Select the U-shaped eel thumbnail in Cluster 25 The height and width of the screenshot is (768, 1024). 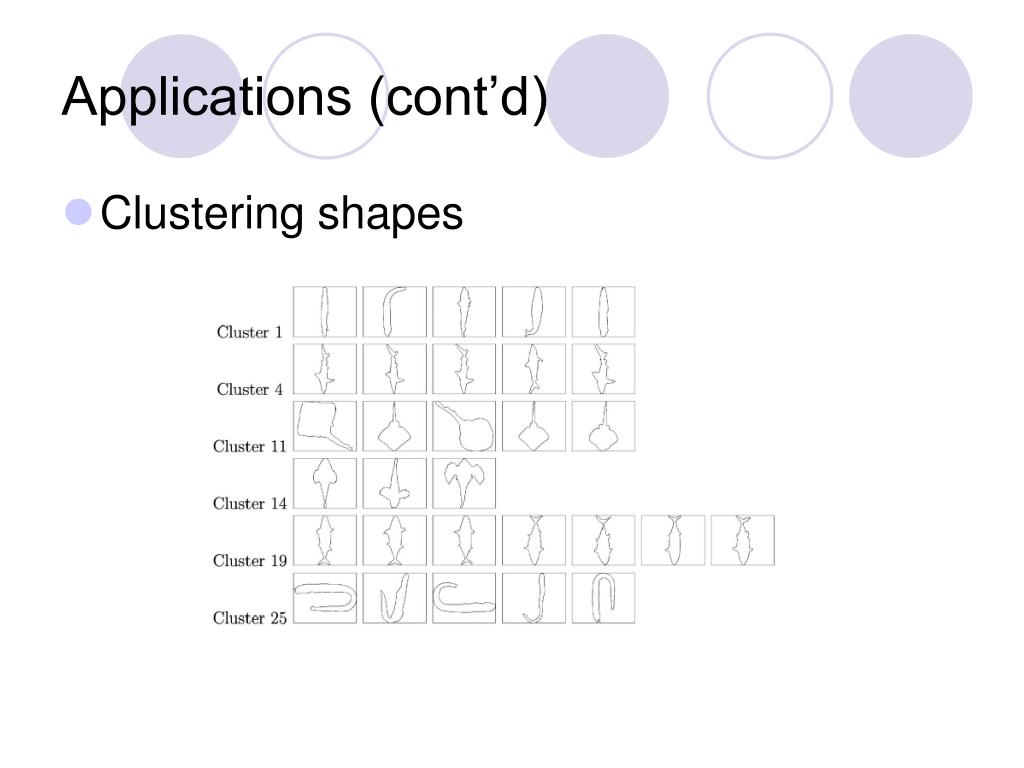325,598
